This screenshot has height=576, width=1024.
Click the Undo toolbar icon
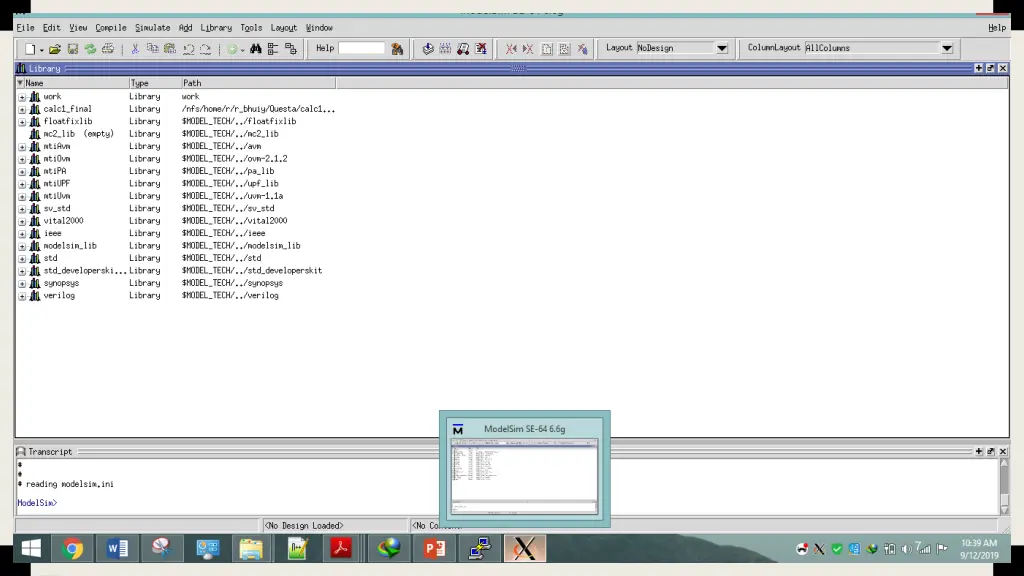pos(188,49)
